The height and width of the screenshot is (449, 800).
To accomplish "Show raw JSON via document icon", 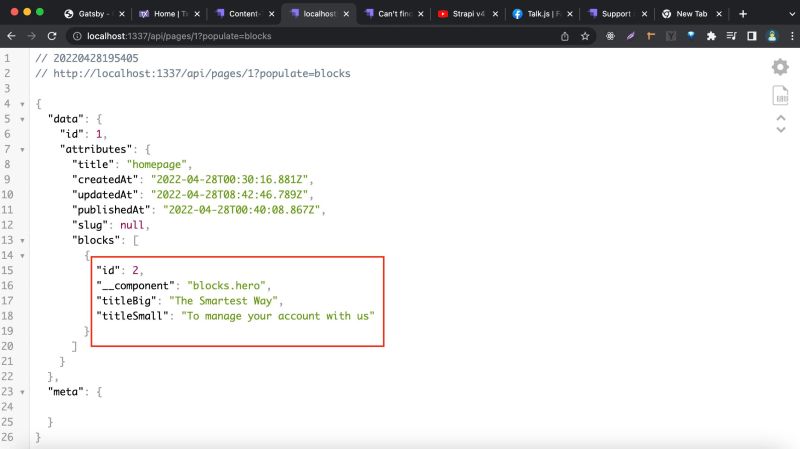I will pyautogui.click(x=781, y=95).
